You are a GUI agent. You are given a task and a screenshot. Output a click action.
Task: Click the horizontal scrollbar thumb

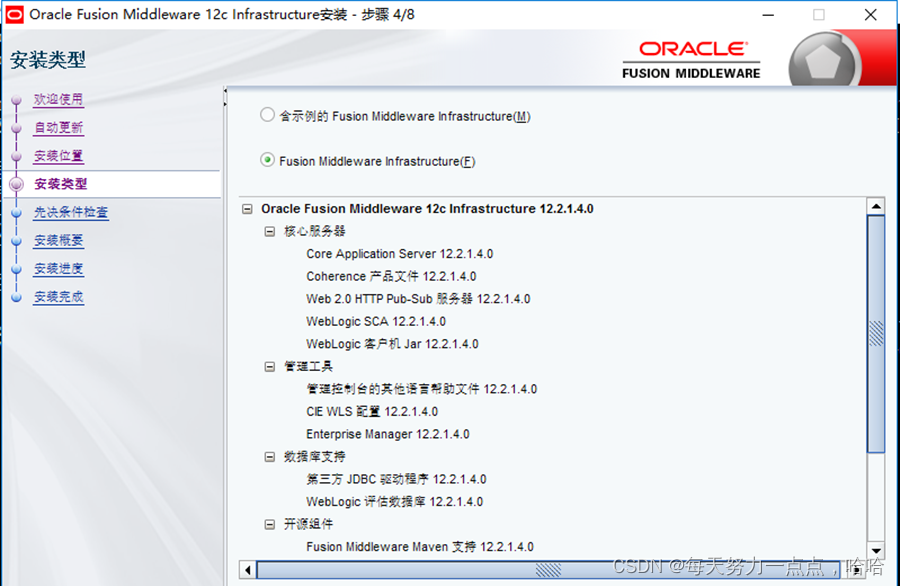pyautogui.click(x=548, y=570)
